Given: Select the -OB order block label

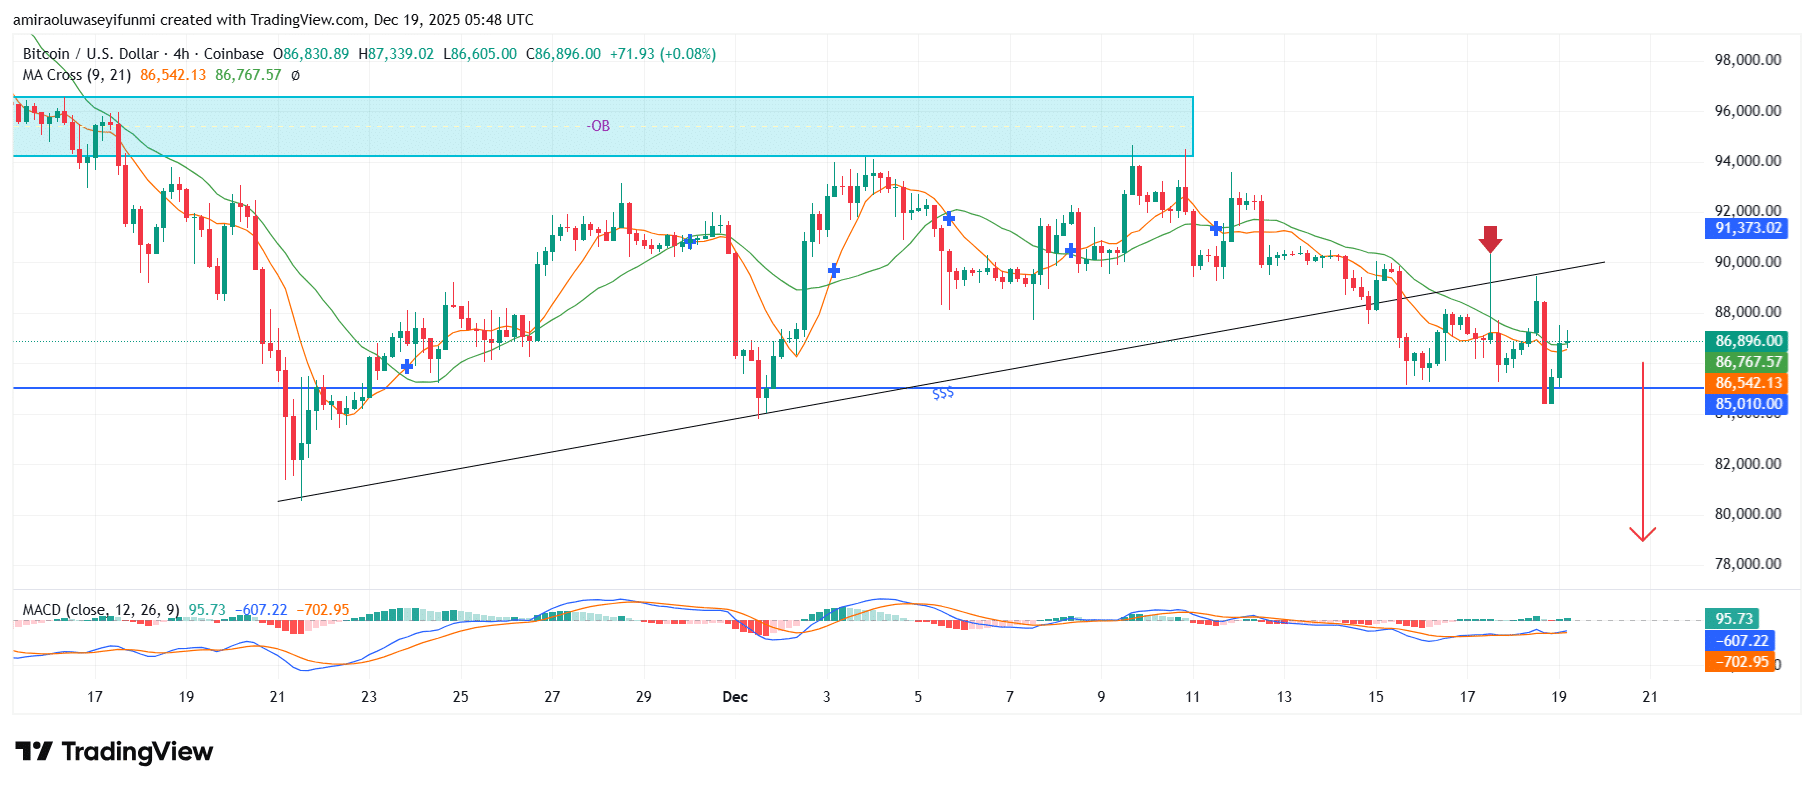Looking at the screenshot, I should [x=598, y=126].
